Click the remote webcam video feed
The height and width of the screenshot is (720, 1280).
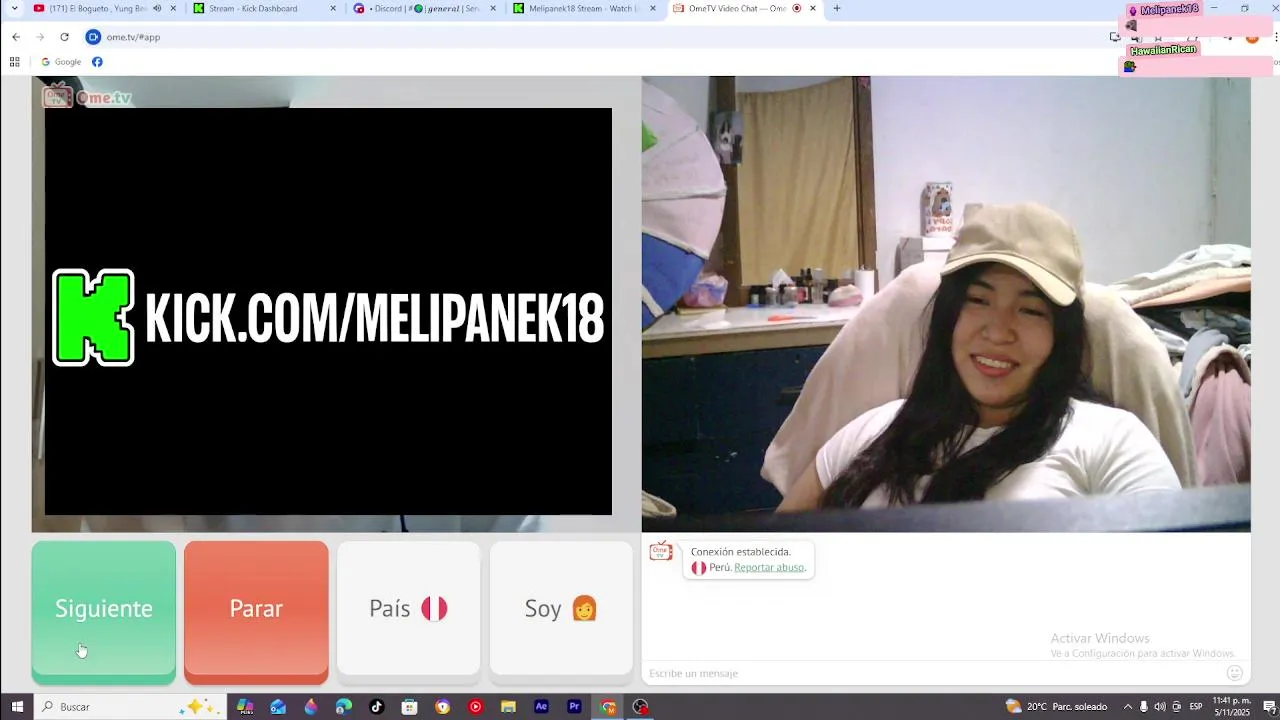point(946,304)
